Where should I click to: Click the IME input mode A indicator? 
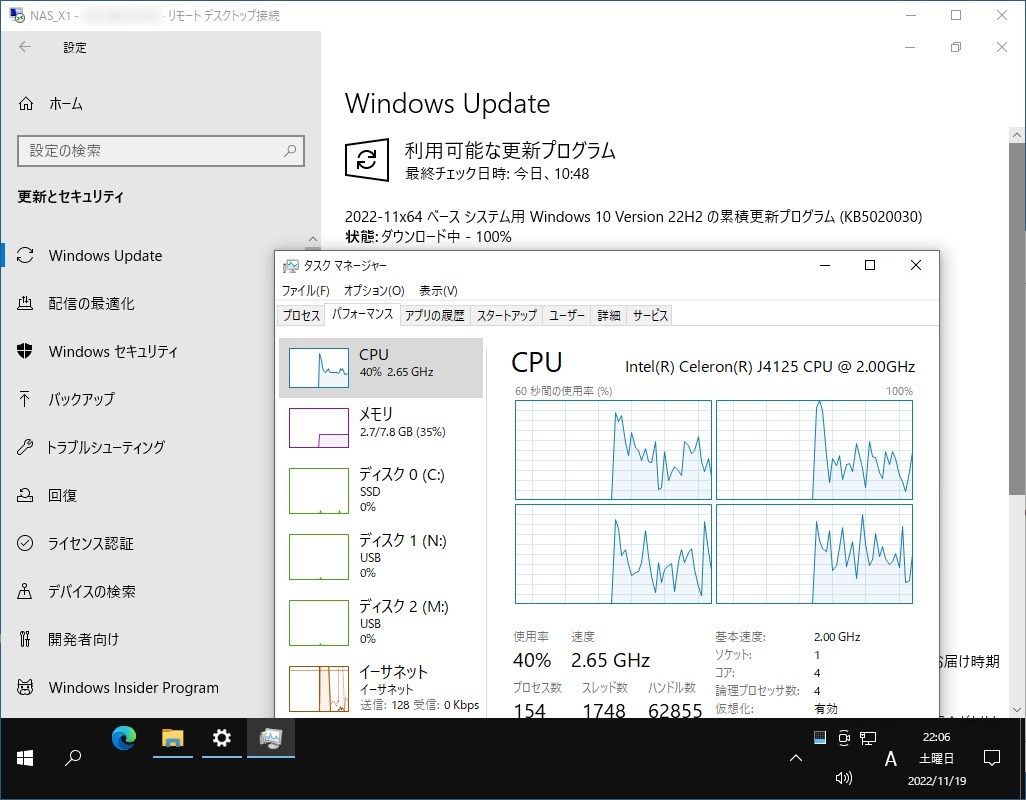click(x=891, y=759)
